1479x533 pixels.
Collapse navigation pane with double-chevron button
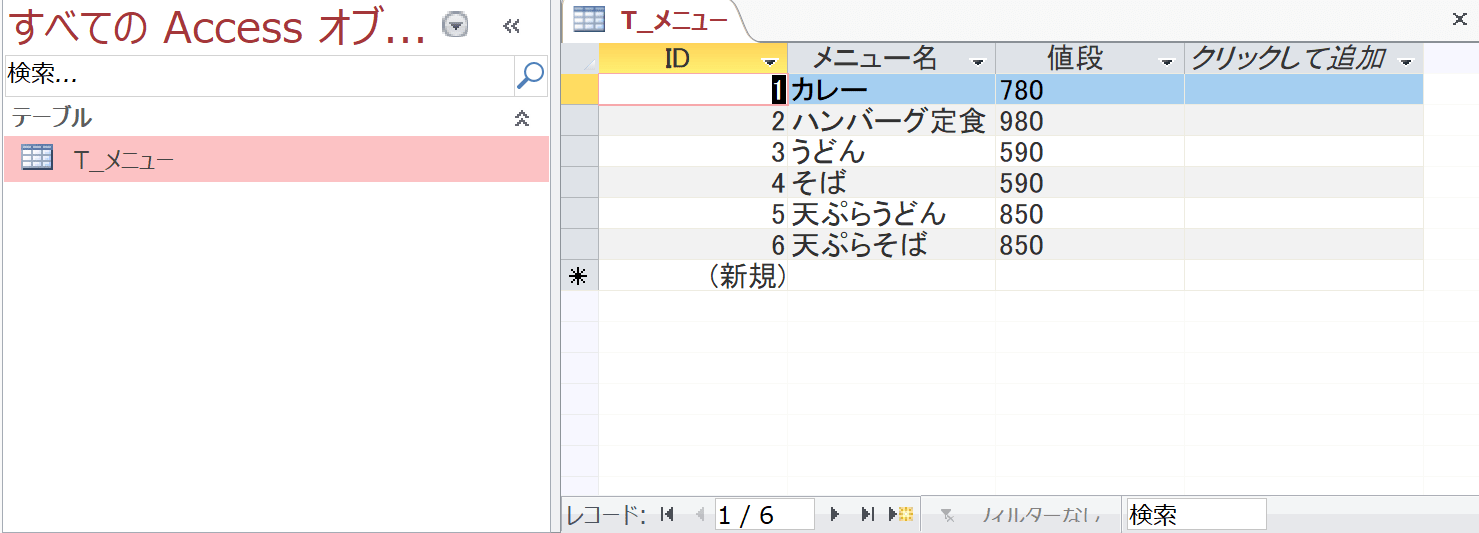click(x=511, y=27)
